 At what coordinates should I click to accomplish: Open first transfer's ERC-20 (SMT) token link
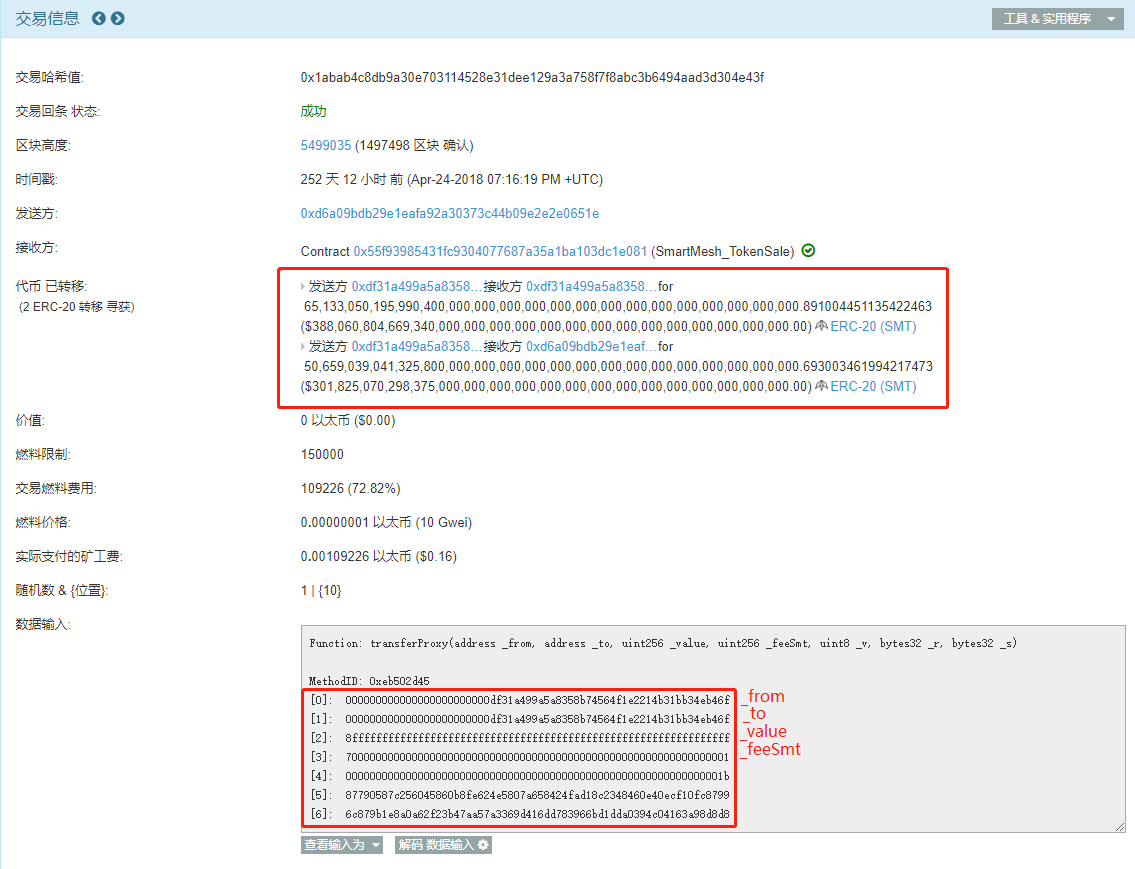click(x=873, y=326)
